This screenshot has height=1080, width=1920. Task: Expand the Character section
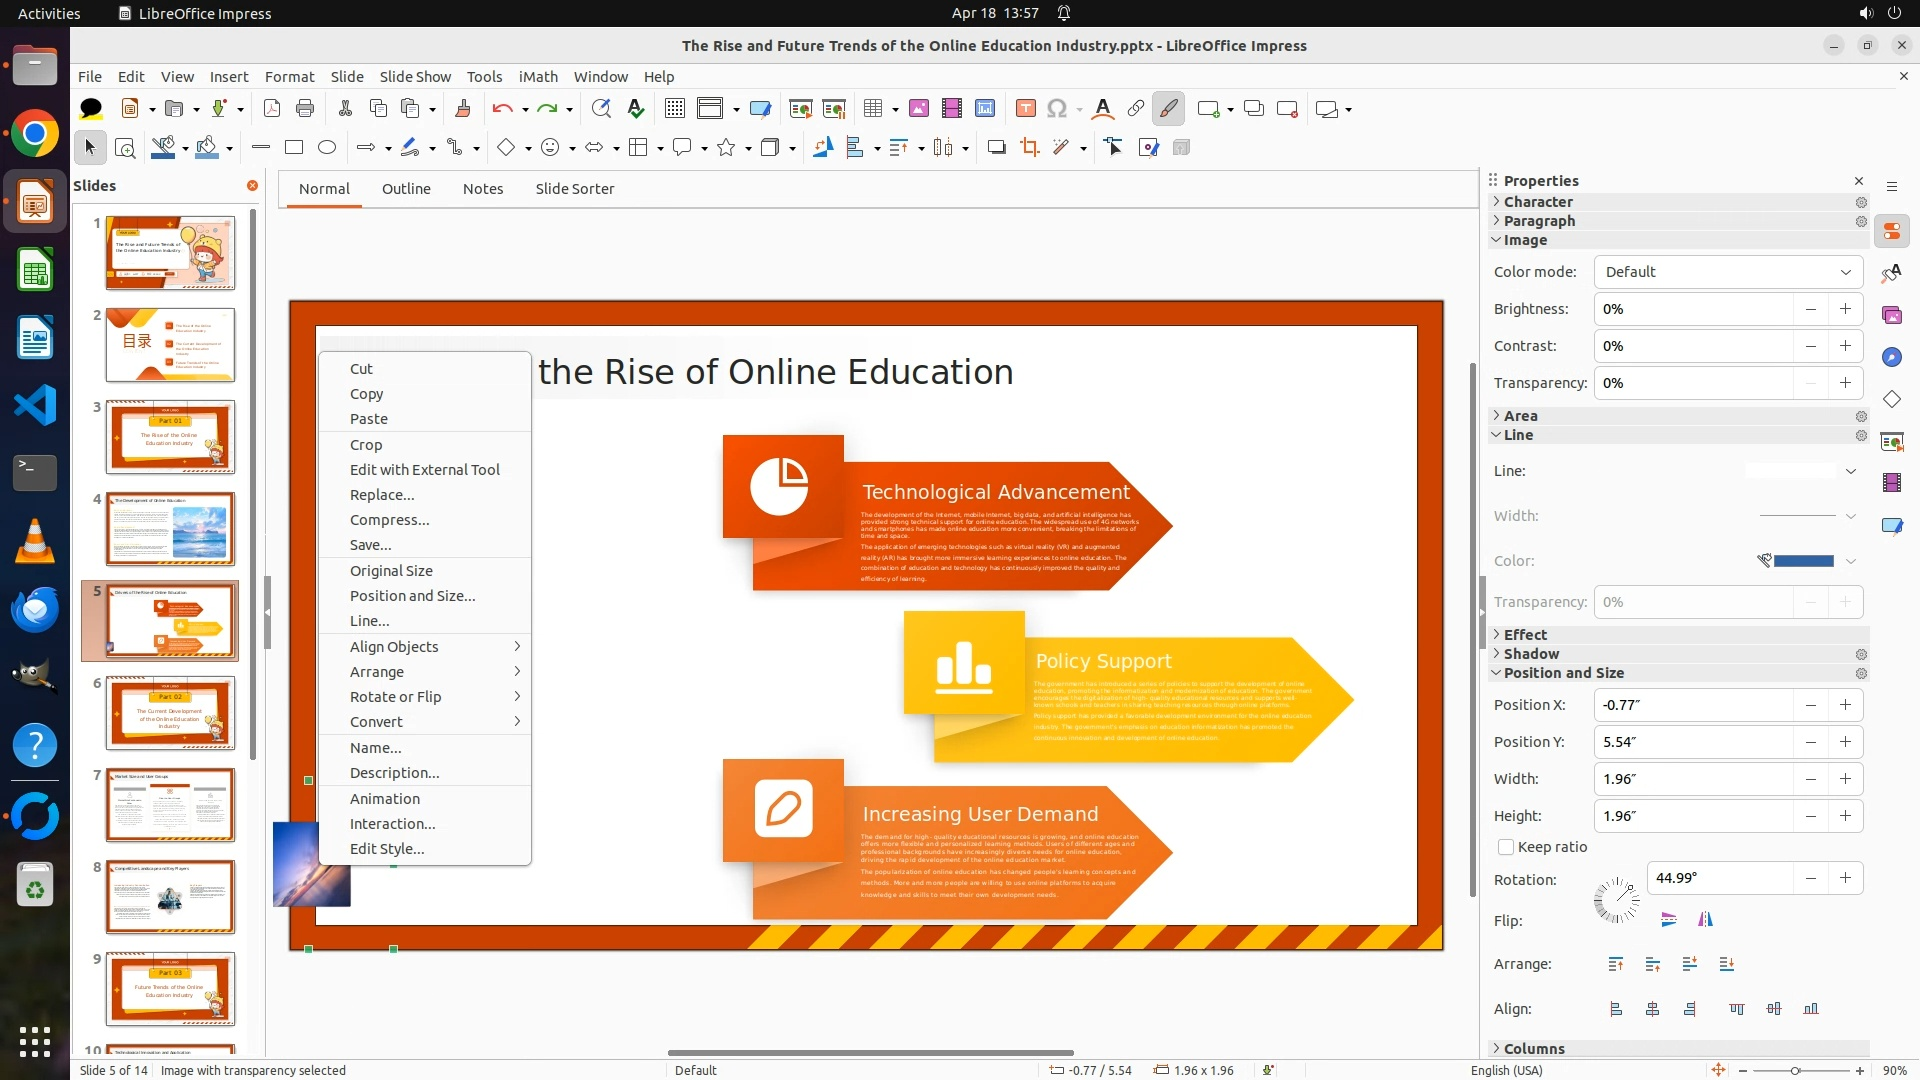click(x=1538, y=202)
